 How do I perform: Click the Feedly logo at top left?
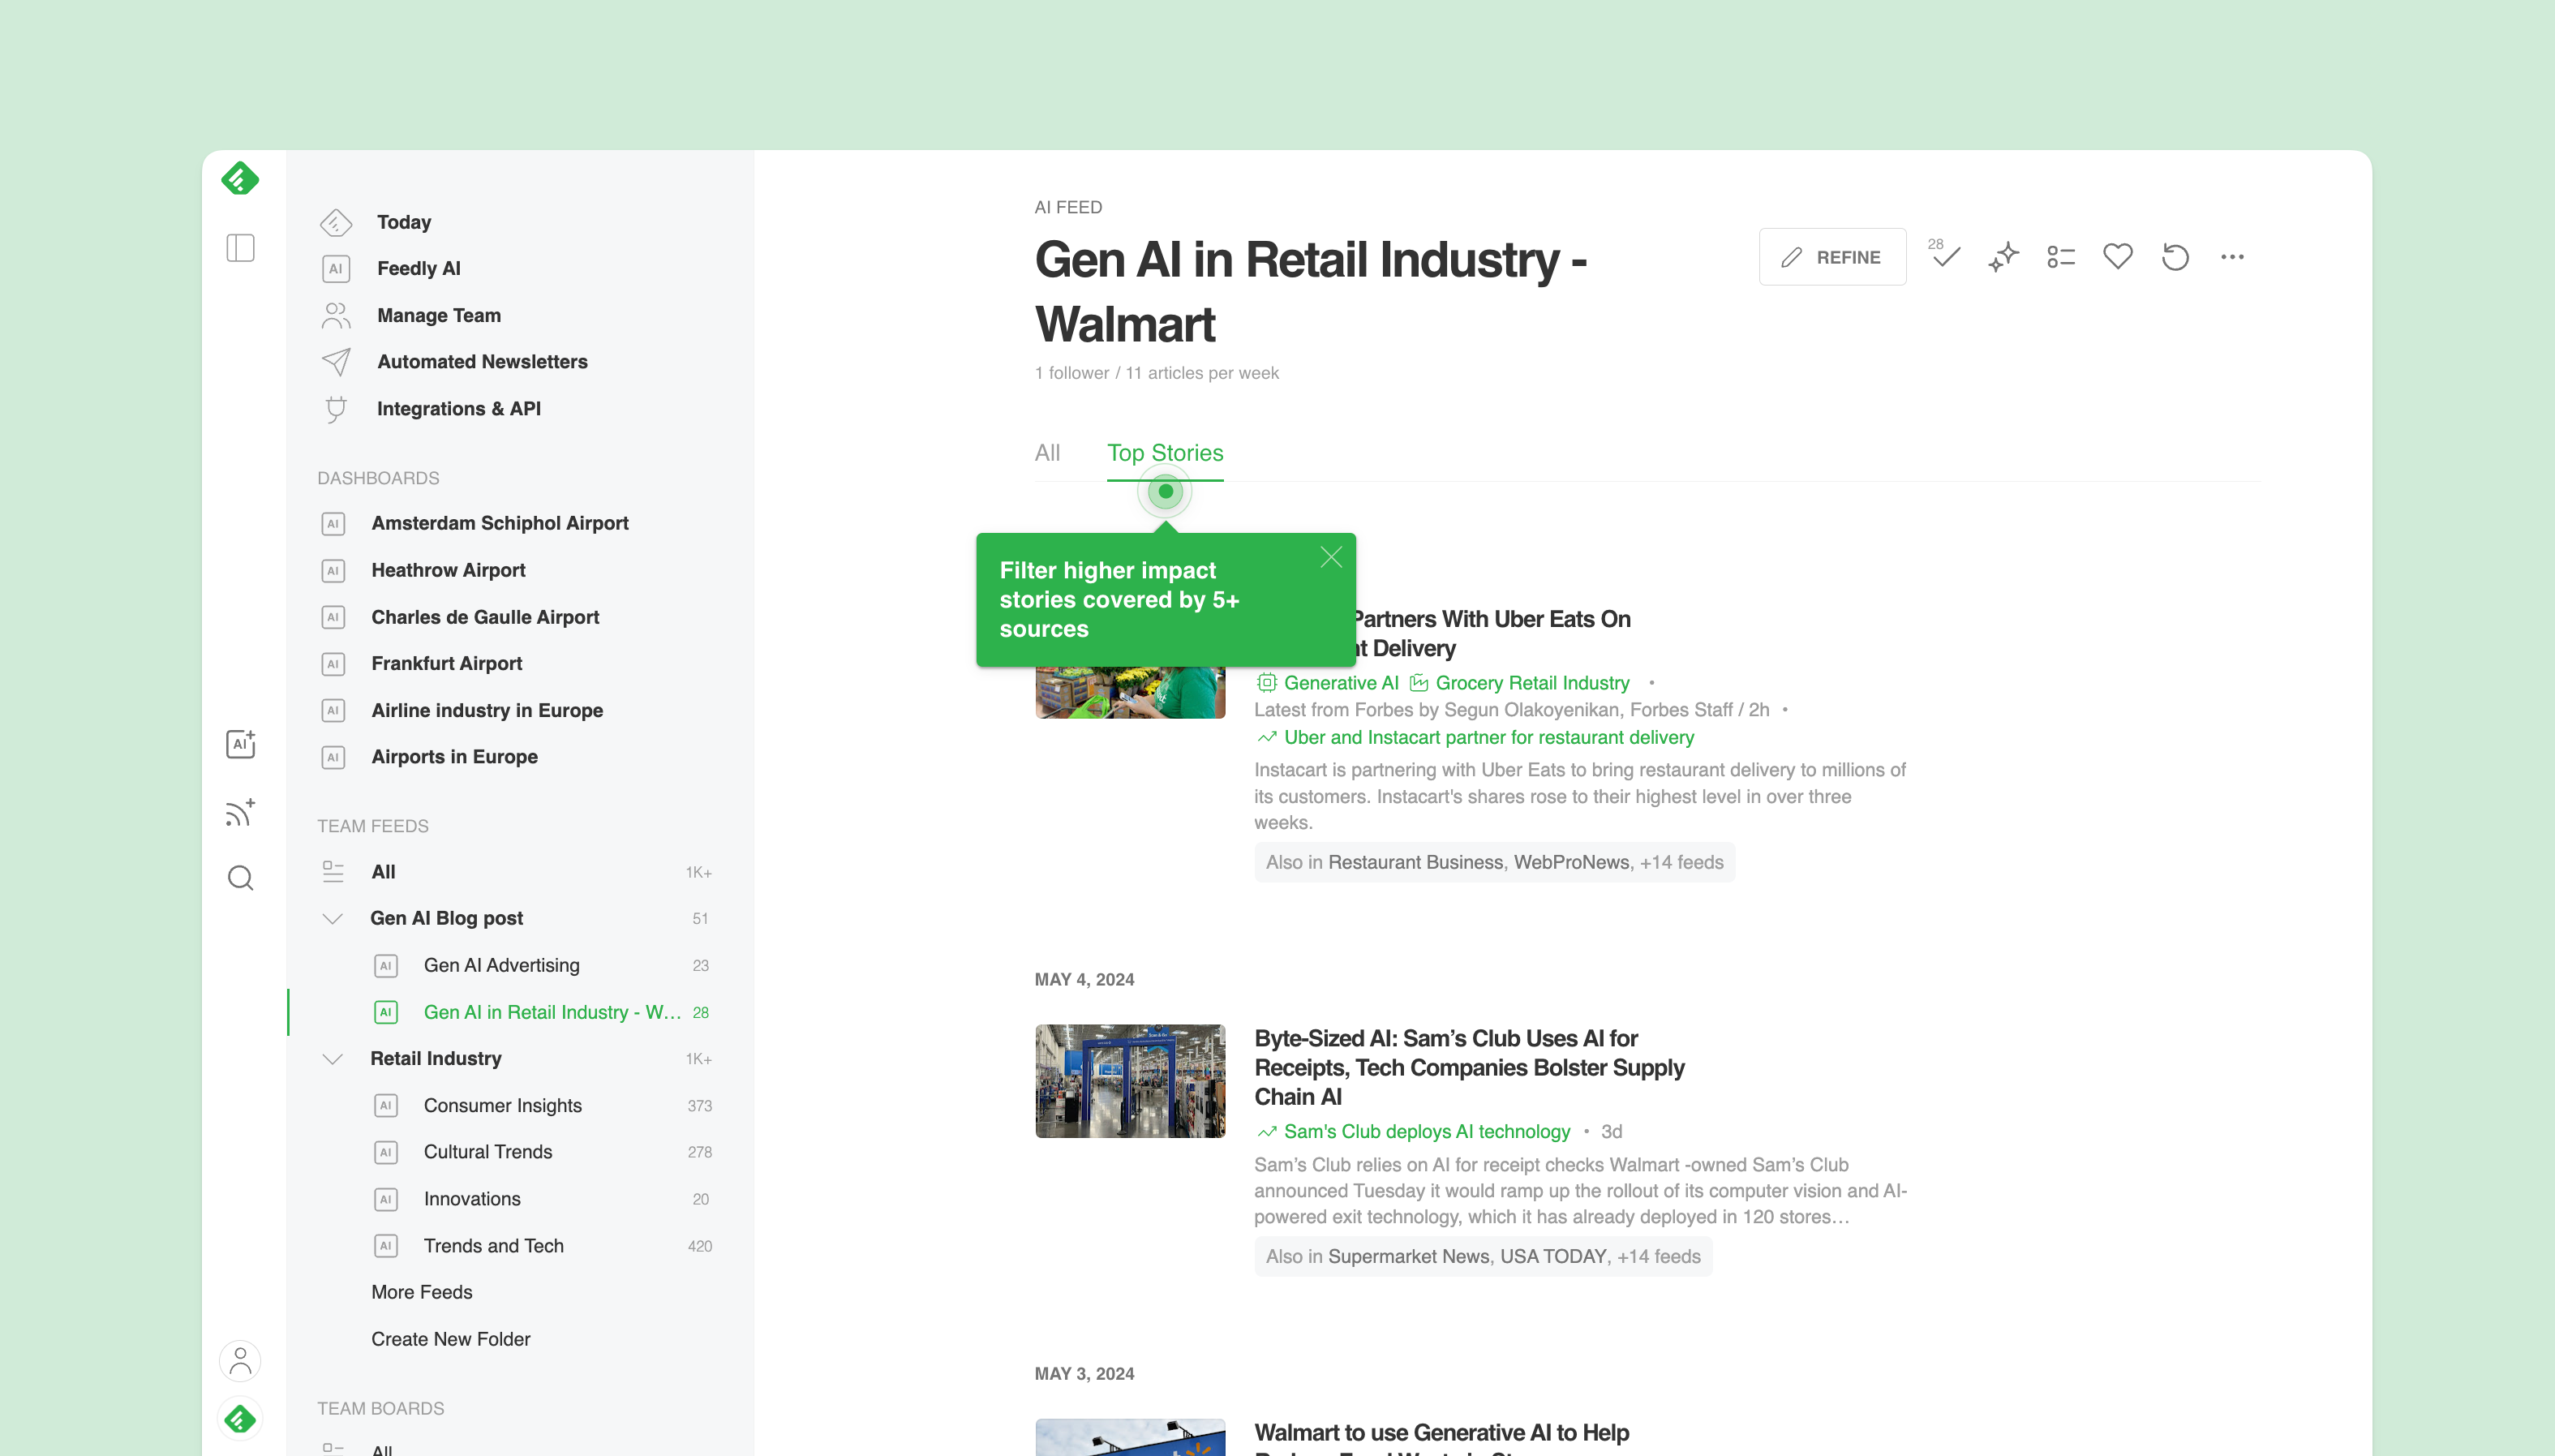pos(240,179)
